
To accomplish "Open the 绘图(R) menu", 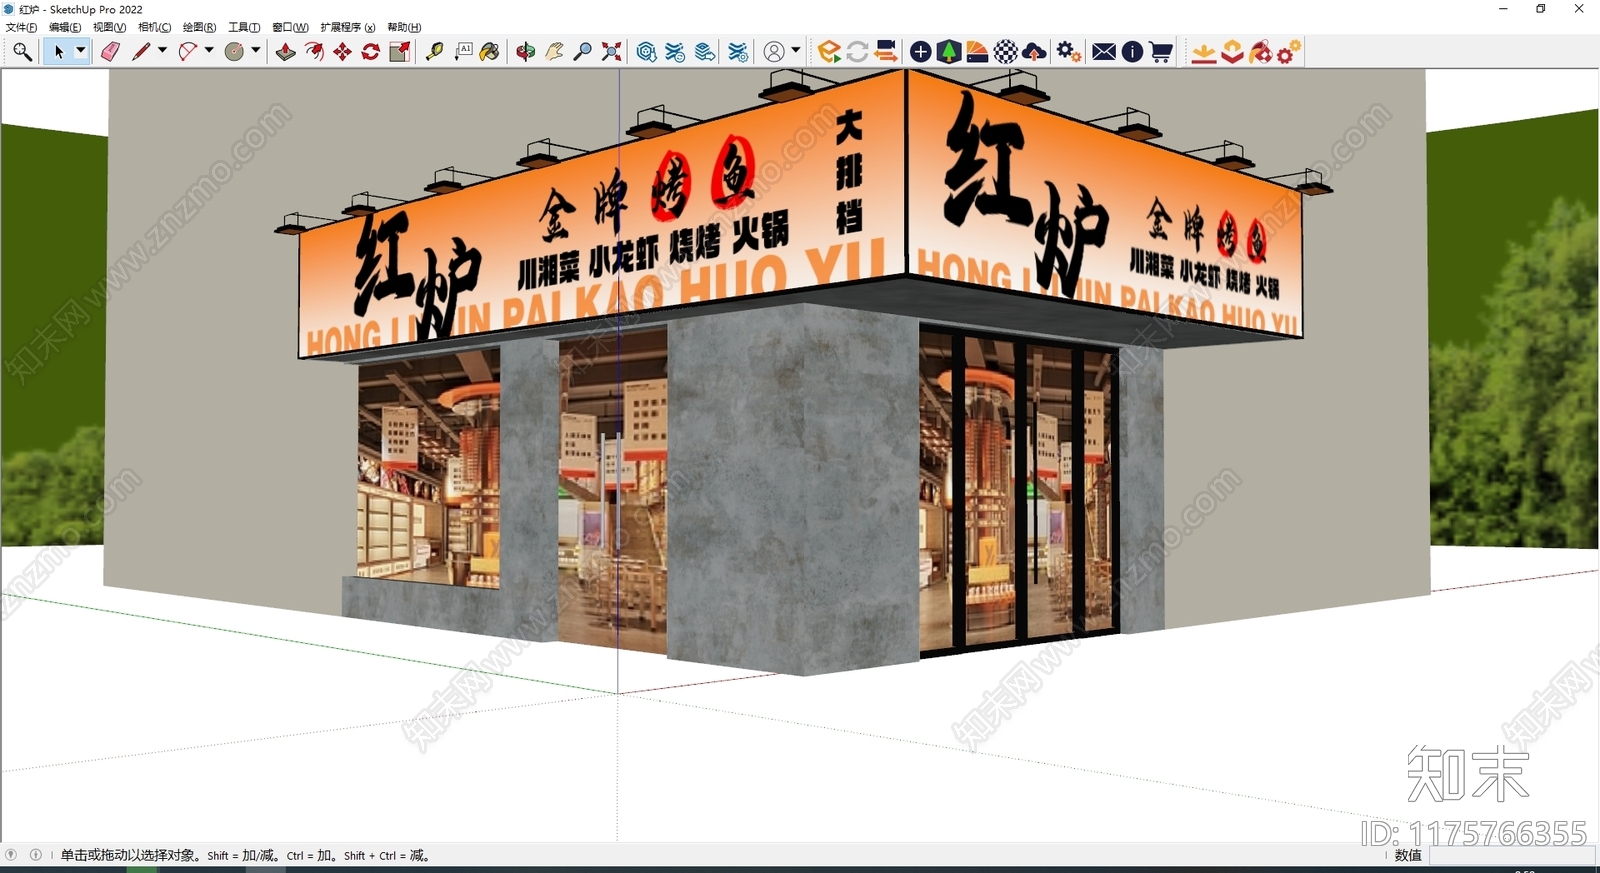I will coord(199,27).
